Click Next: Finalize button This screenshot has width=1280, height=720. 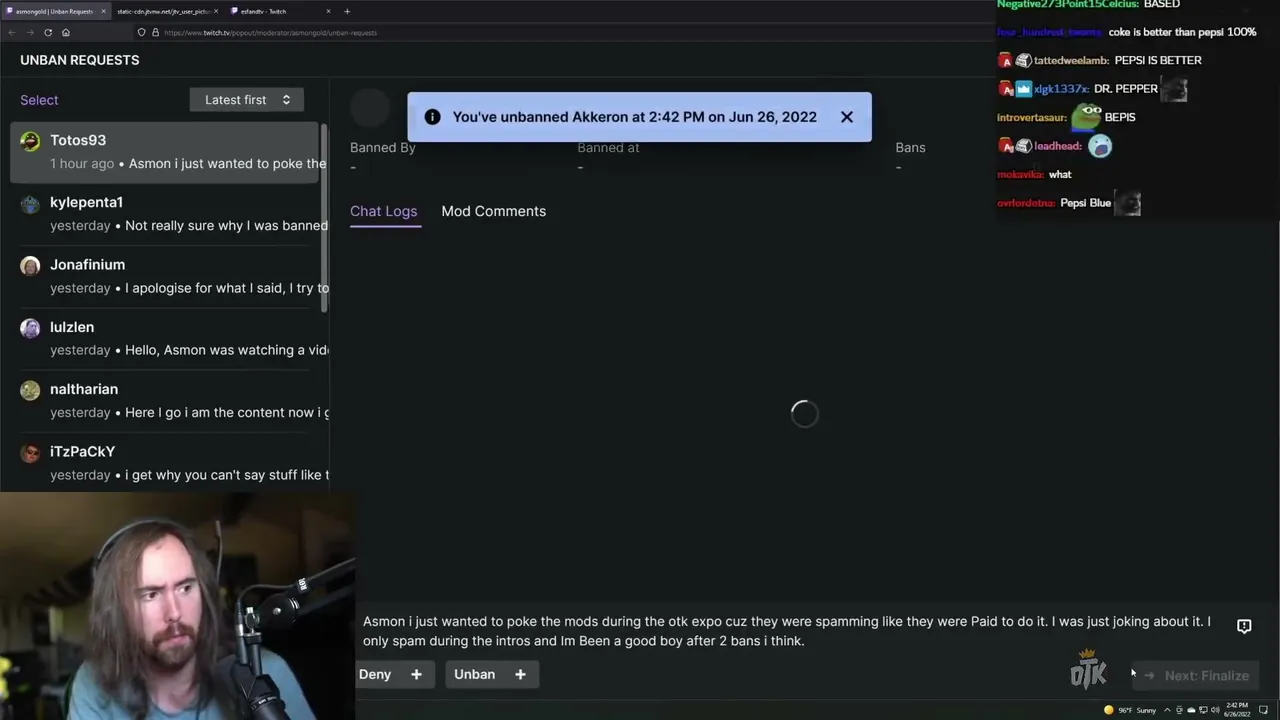pyautogui.click(x=1197, y=676)
